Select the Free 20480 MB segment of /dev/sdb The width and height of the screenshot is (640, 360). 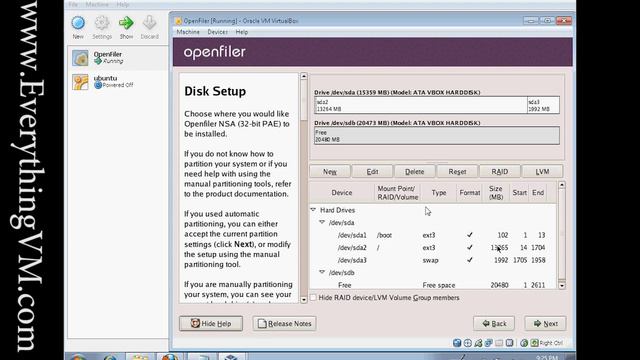(437, 136)
